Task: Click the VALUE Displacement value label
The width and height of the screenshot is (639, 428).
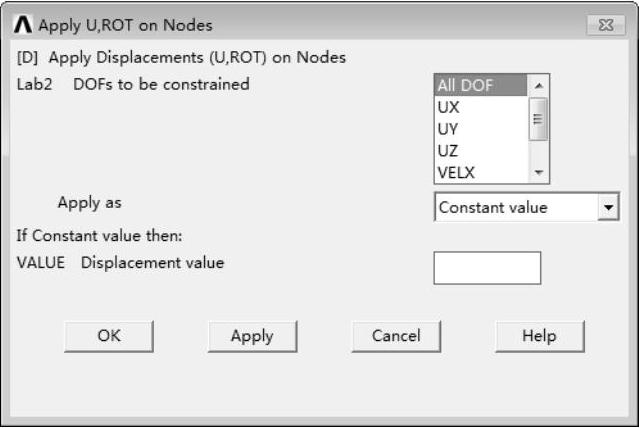Action: point(121,263)
